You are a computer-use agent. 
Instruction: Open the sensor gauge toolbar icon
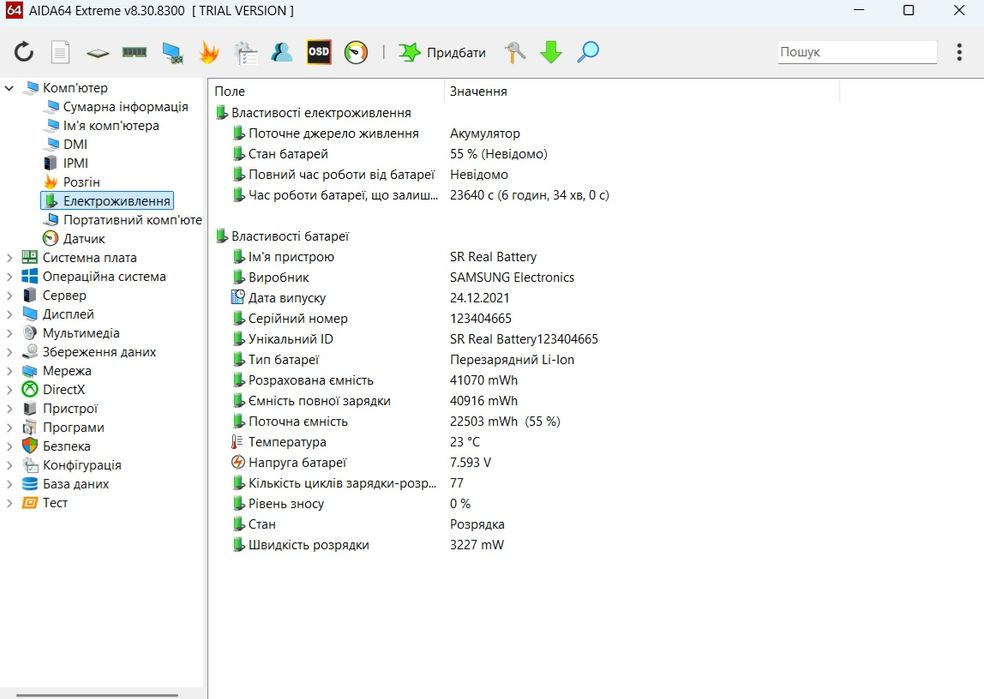click(356, 52)
